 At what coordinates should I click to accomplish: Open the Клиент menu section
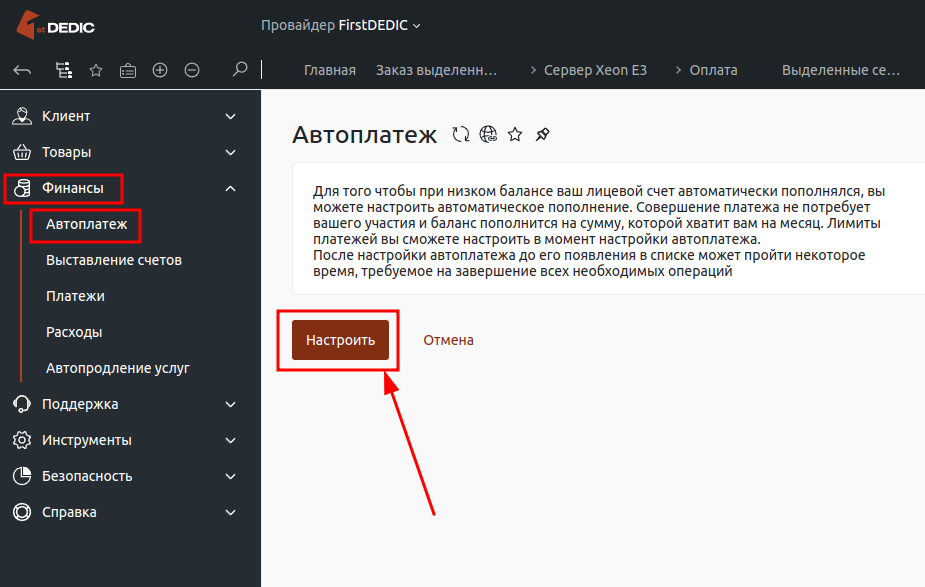(x=66, y=116)
